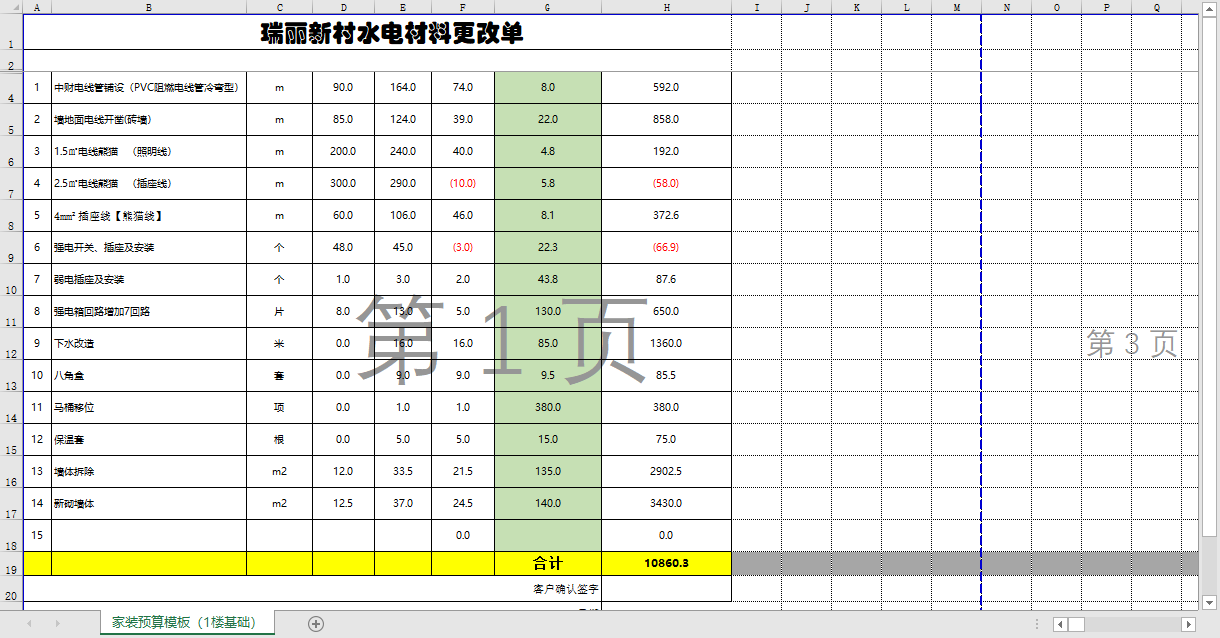Click the horizontal scrollbar's left arrow
The width and height of the screenshot is (1220, 638).
[1061, 624]
